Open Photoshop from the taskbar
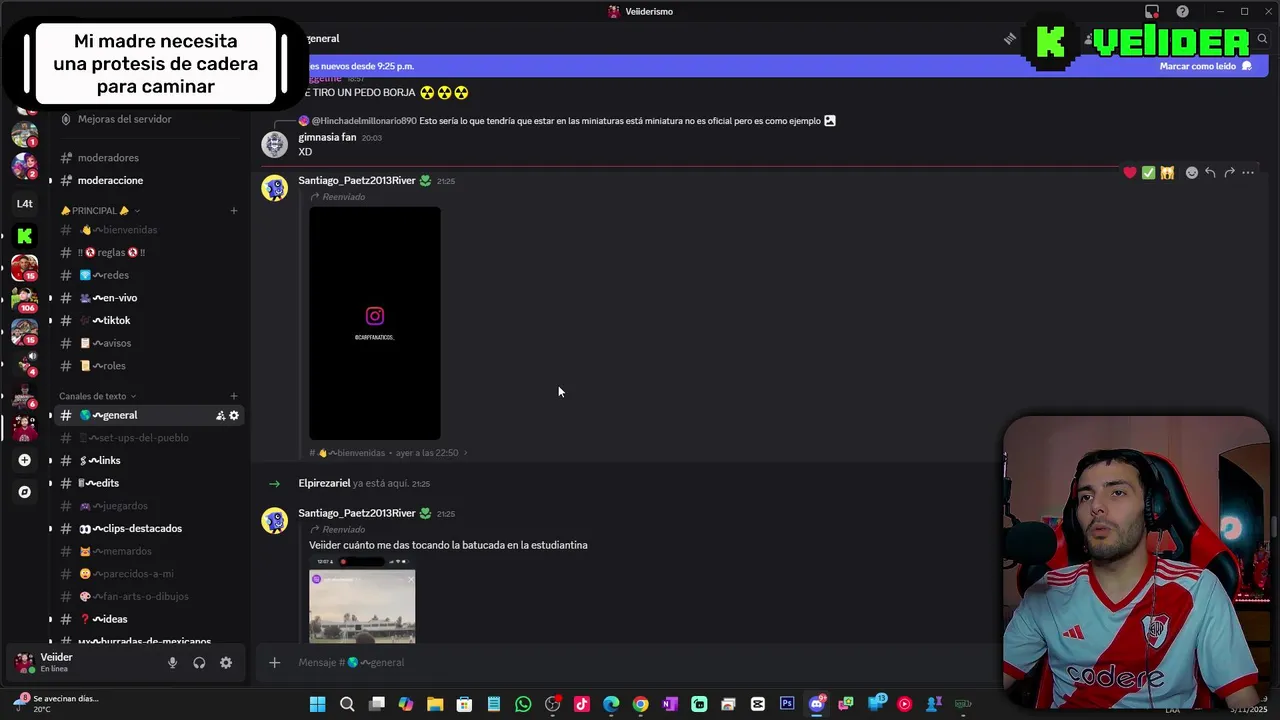The height and width of the screenshot is (720, 1280). pyautogui.click(x=787, y=704)
